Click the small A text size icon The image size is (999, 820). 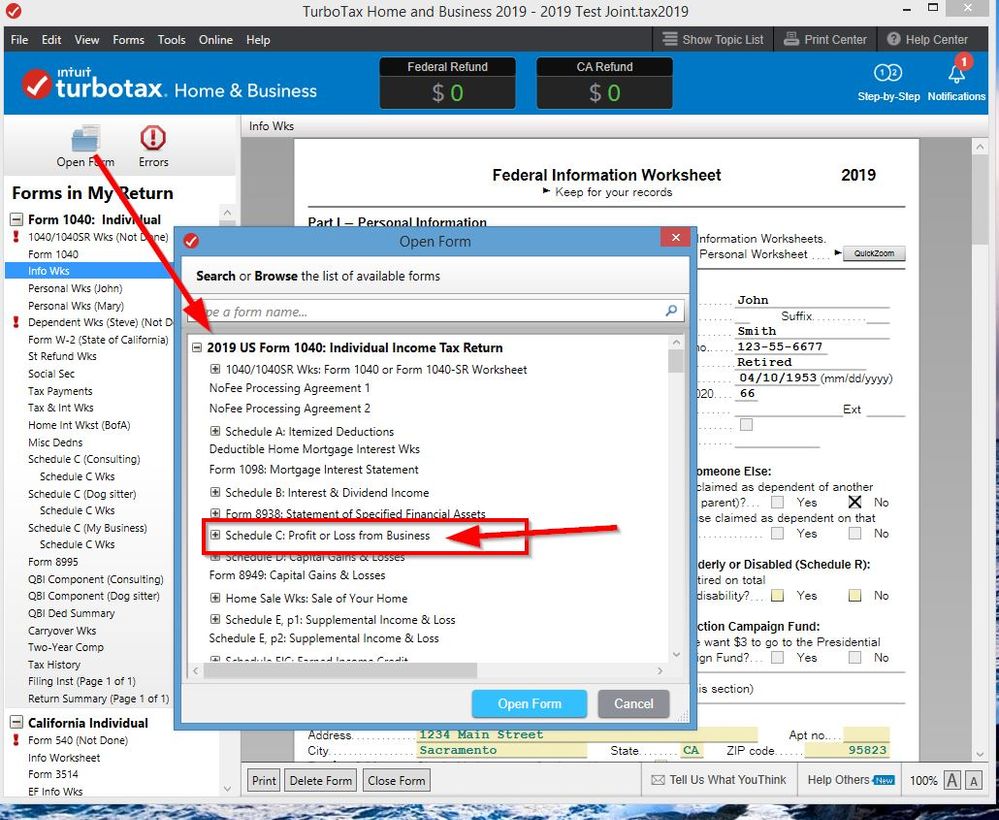pyautogui.click(x=974, y=780)
